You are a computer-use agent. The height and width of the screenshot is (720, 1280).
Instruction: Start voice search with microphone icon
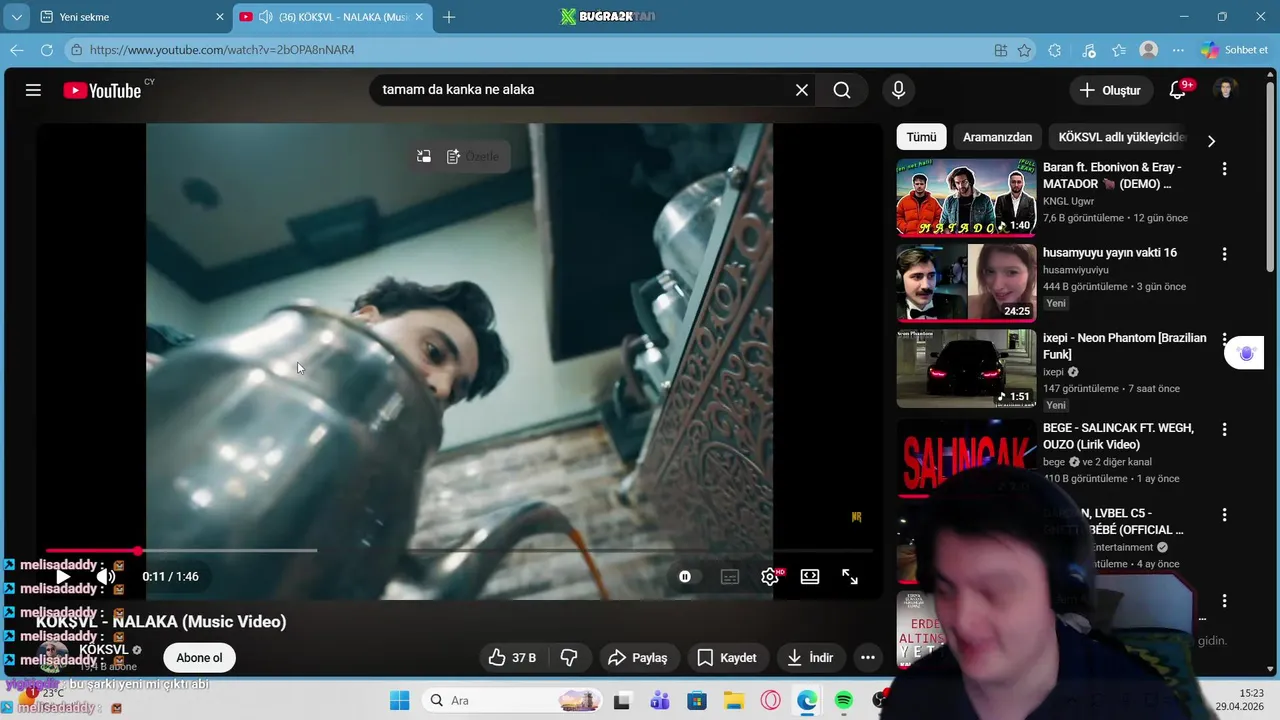pos(898,90)
